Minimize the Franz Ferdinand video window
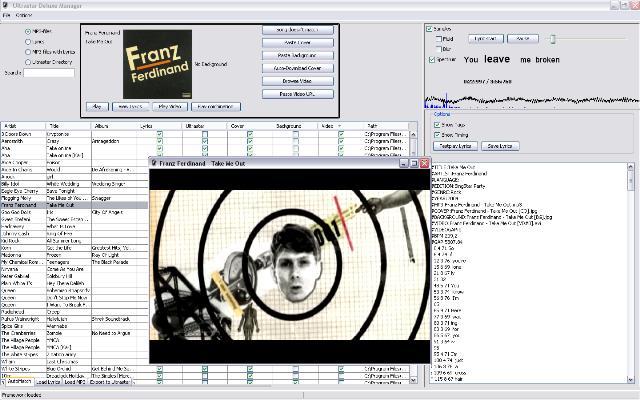The width and height of the screenshot is (640, 400). [404, 163]
